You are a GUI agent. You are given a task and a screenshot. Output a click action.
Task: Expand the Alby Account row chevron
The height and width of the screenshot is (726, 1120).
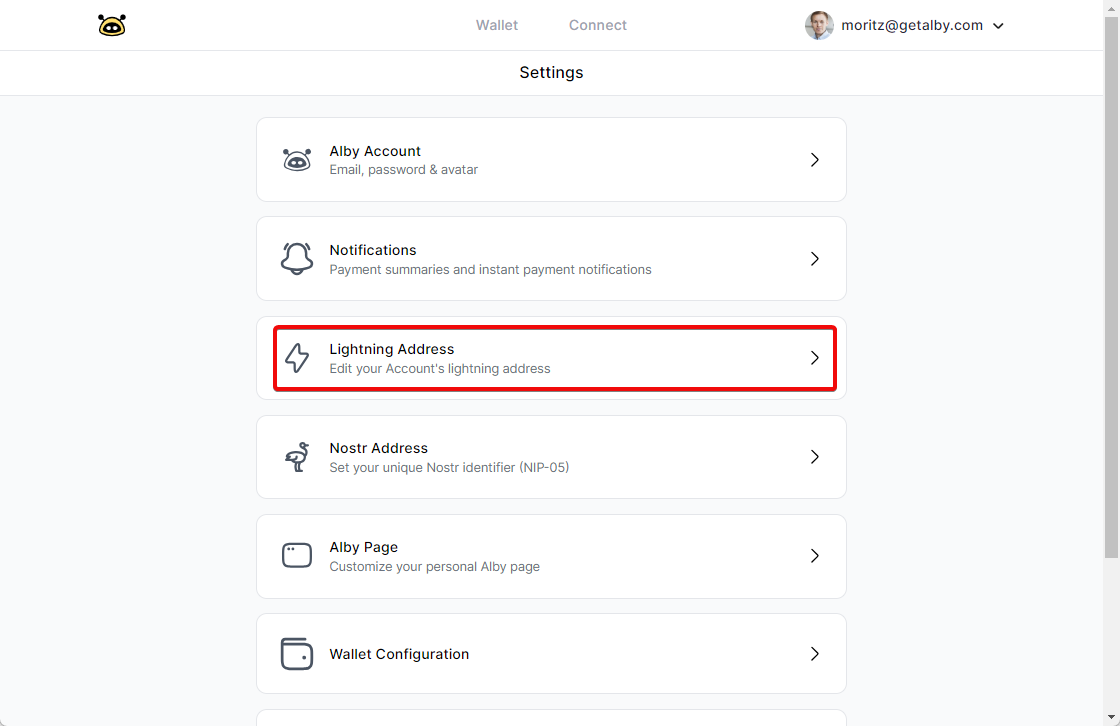[814, 160]
